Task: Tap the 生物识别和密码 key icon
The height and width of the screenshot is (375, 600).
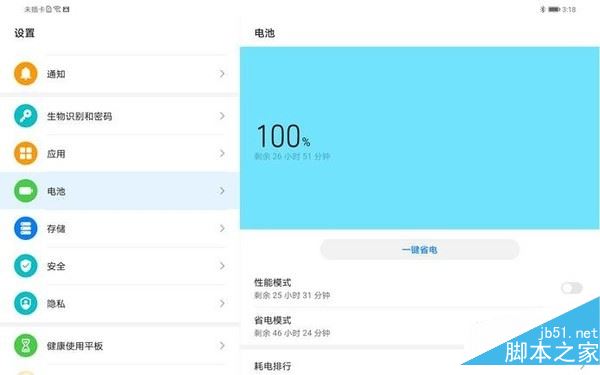Action: (x=26, y=116)
